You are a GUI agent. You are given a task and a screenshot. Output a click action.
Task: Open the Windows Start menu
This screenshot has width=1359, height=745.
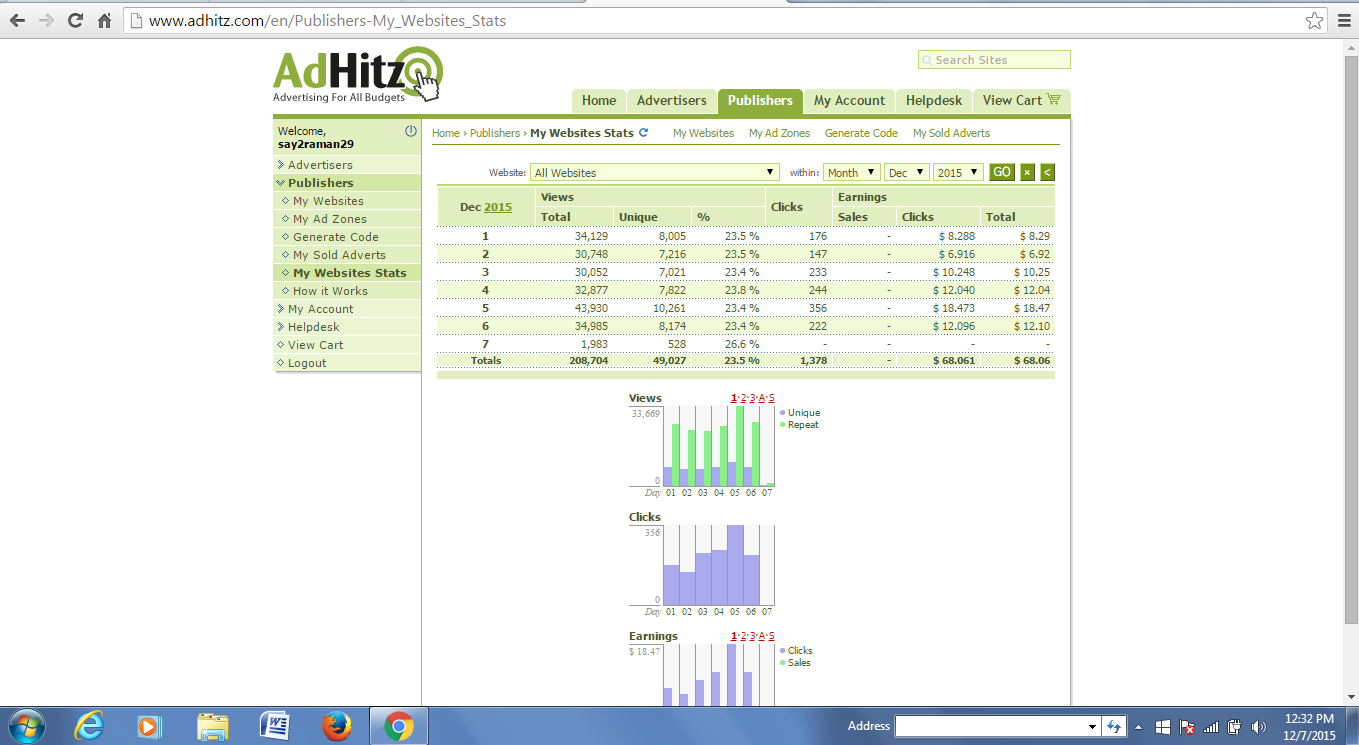(25, 726)
